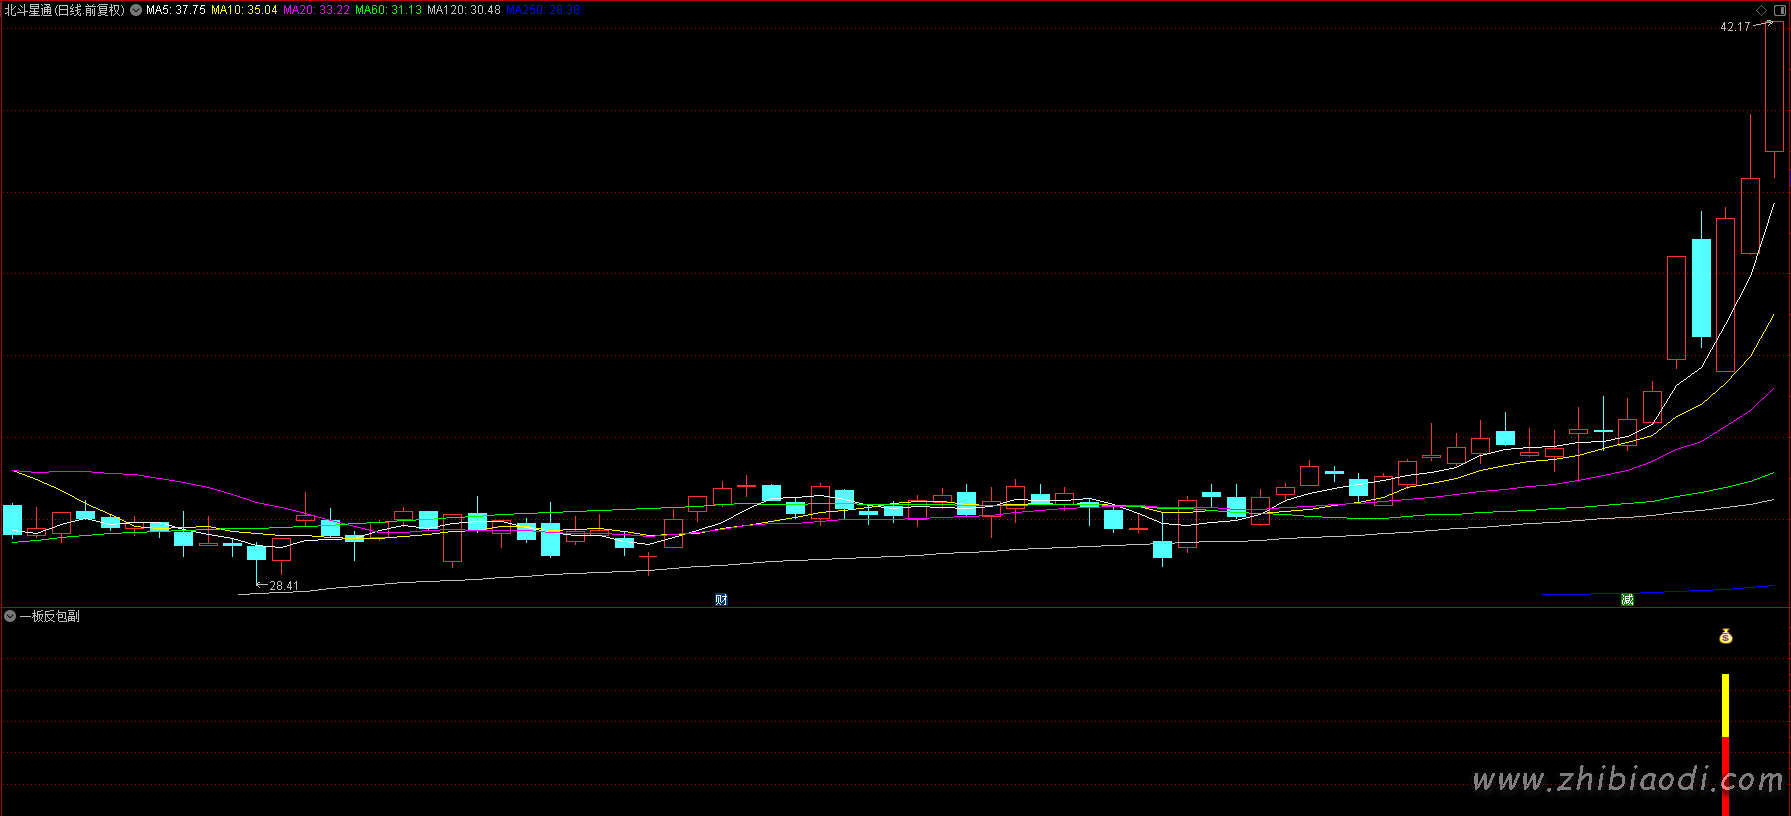
Task: Click the MA120: 30.48 label
Action: (x=463, y=10)
